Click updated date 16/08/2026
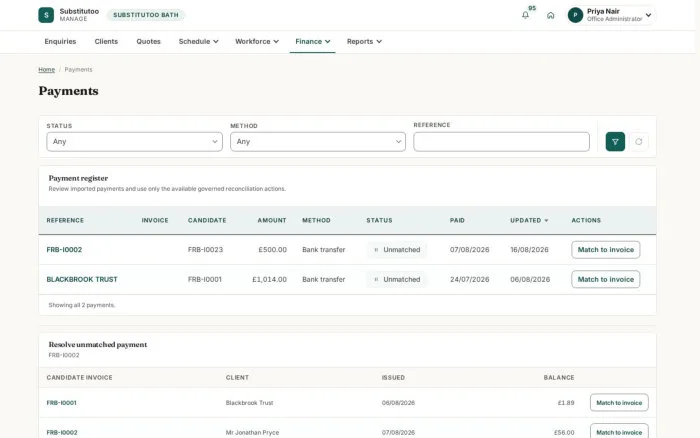 click(529, 250)
